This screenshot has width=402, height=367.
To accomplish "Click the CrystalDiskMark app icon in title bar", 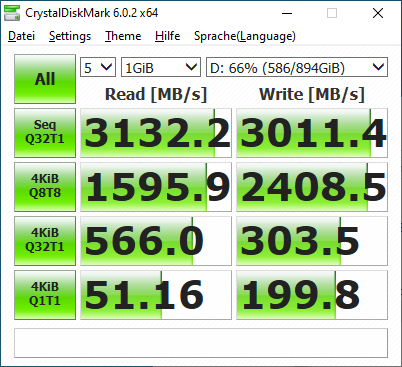I will pos(12,13).
